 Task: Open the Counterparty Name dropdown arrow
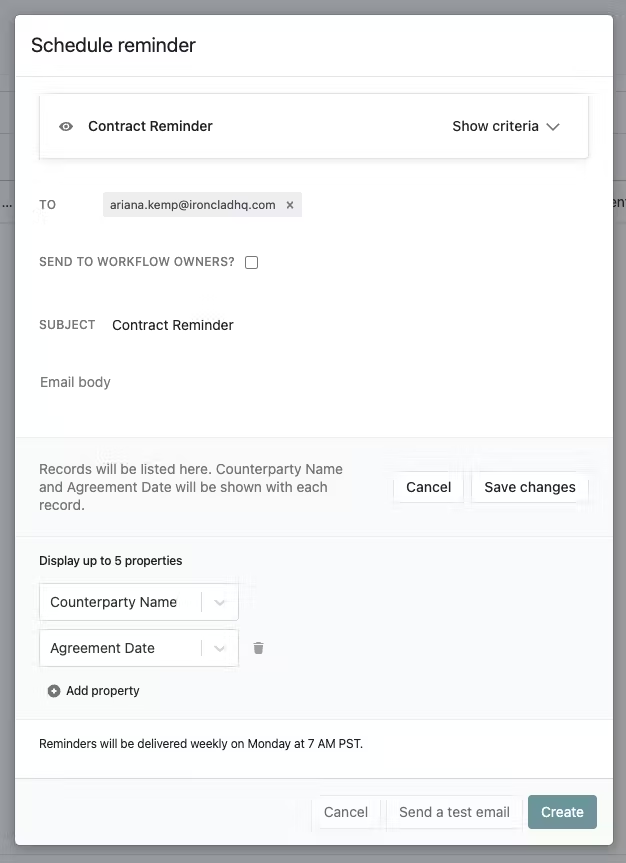pyautogui.click(x=220, y=602)
